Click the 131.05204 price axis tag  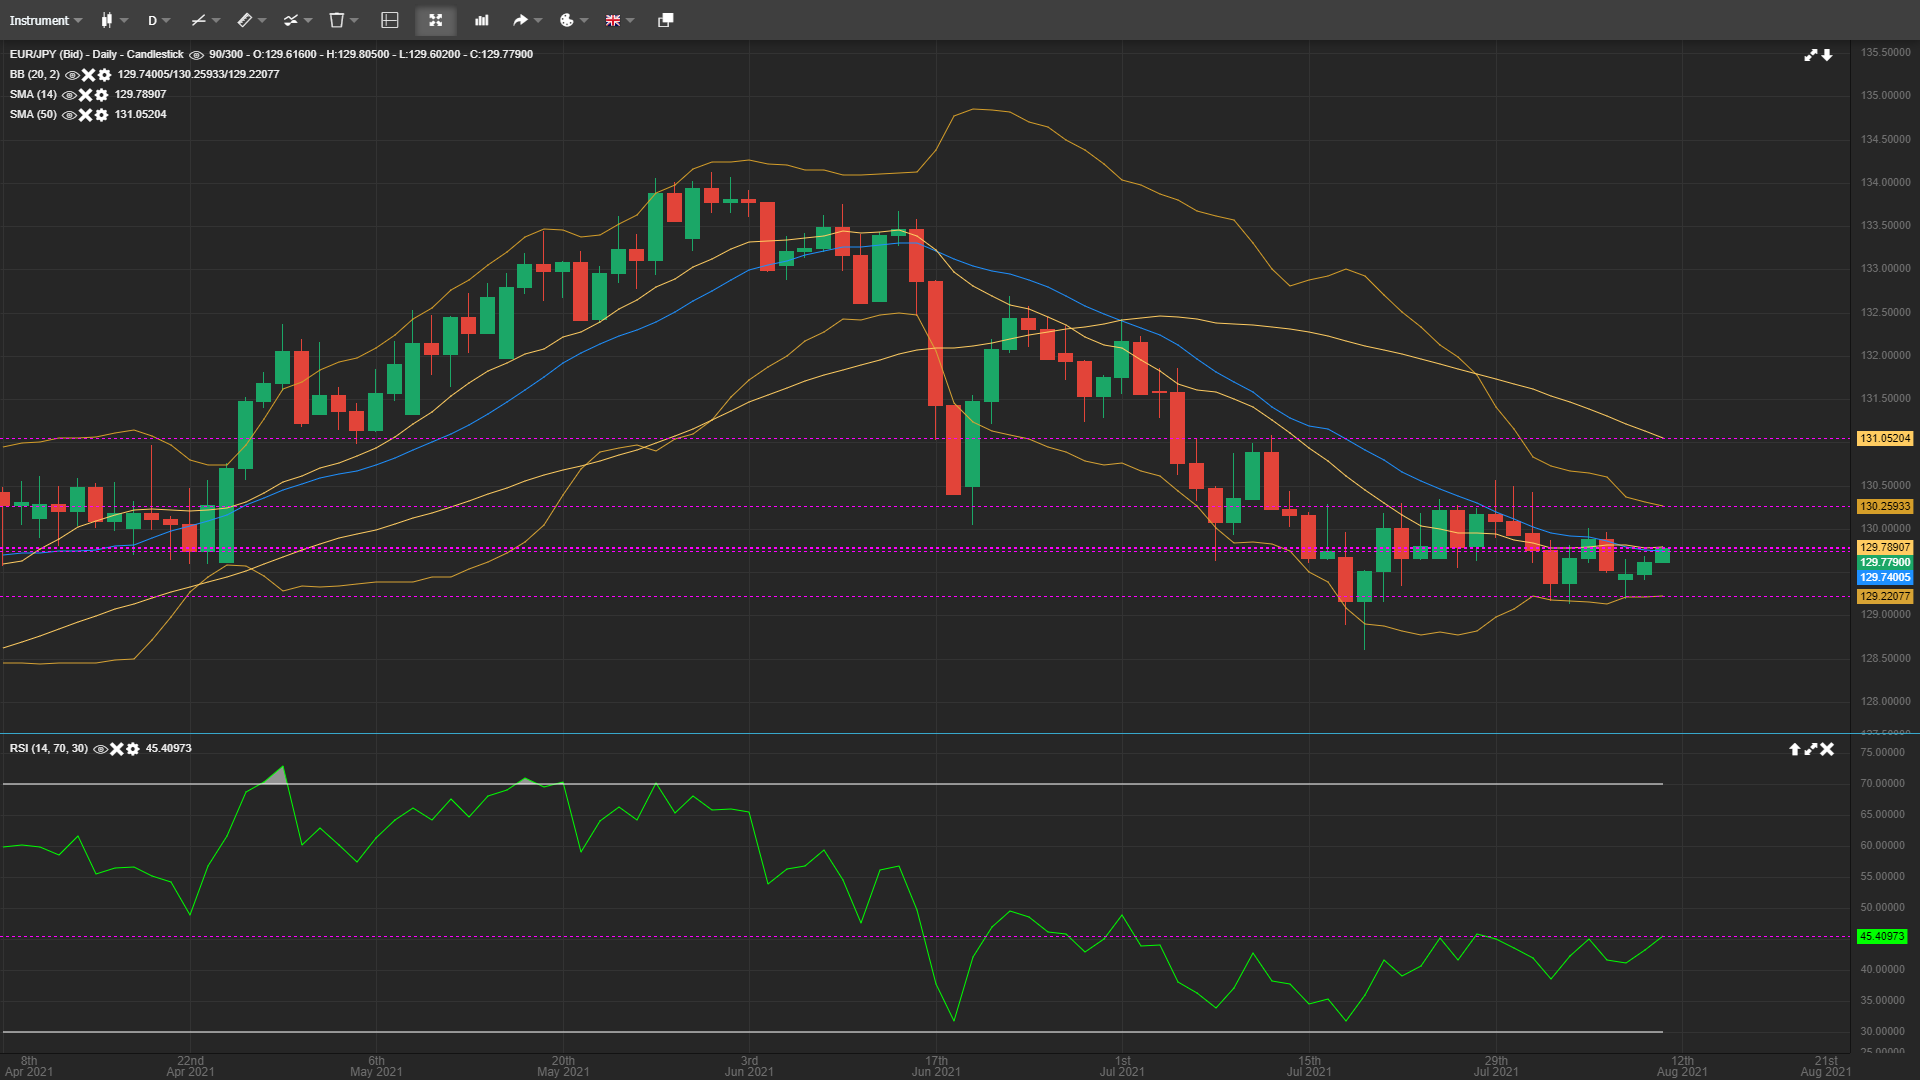pyautogui.click(x=1885, y=438)
